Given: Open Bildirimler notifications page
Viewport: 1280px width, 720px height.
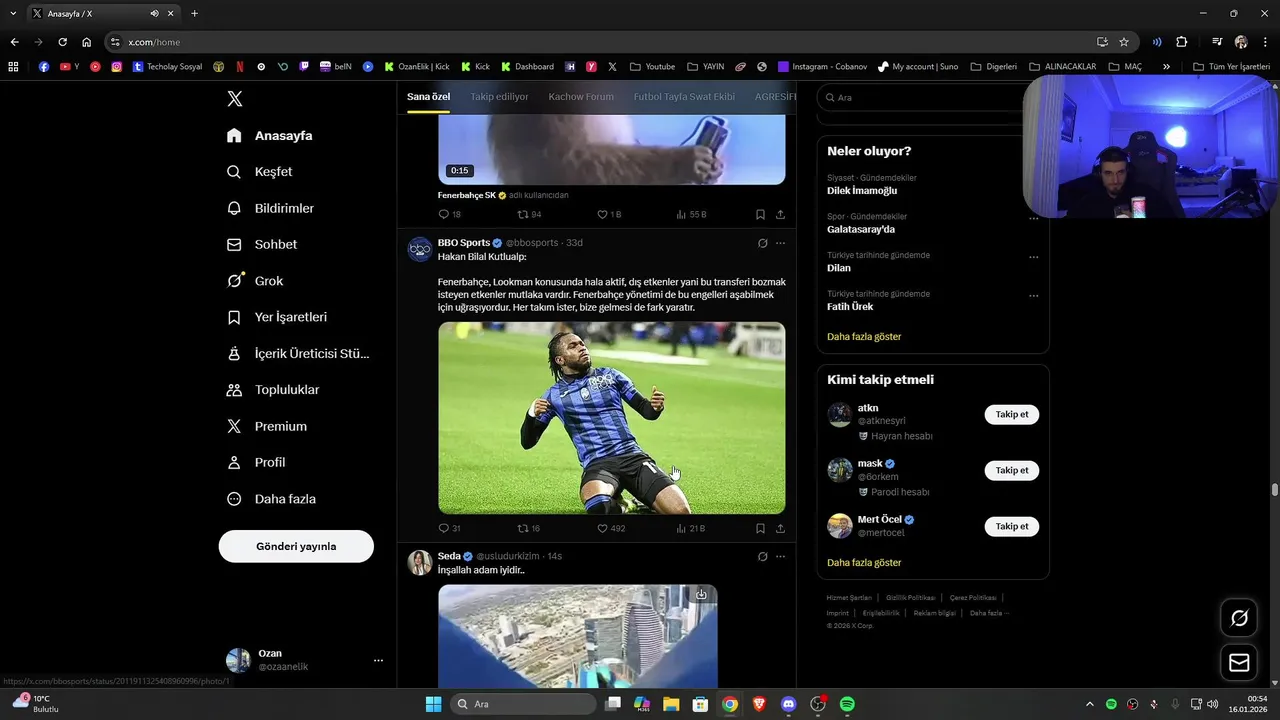Looking at the screenshot, I should [x=271, y=208].
